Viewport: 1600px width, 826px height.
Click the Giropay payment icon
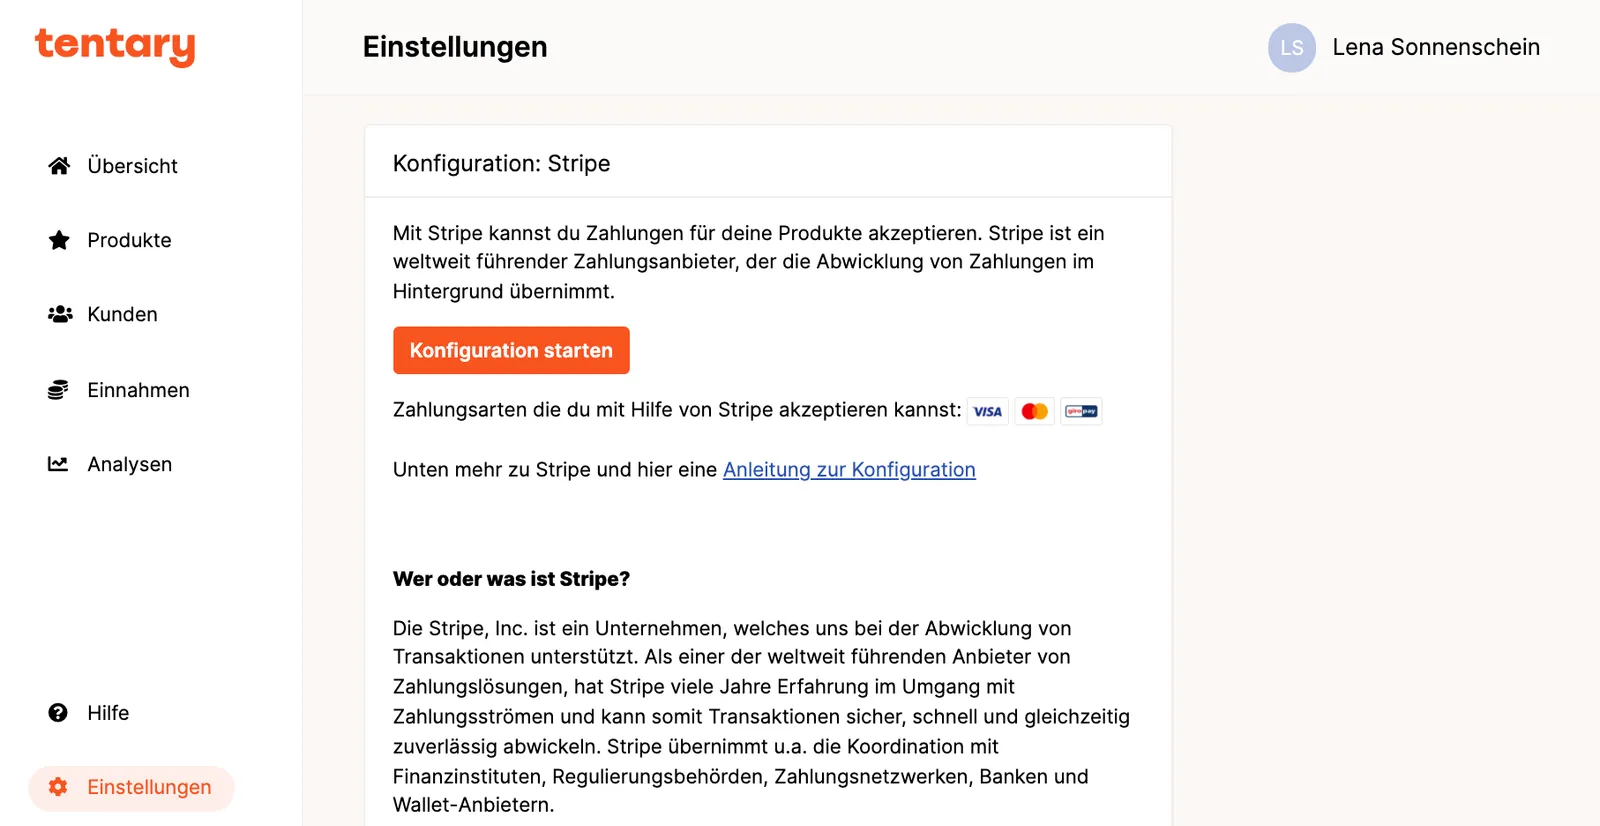(x=1081, y=411)
